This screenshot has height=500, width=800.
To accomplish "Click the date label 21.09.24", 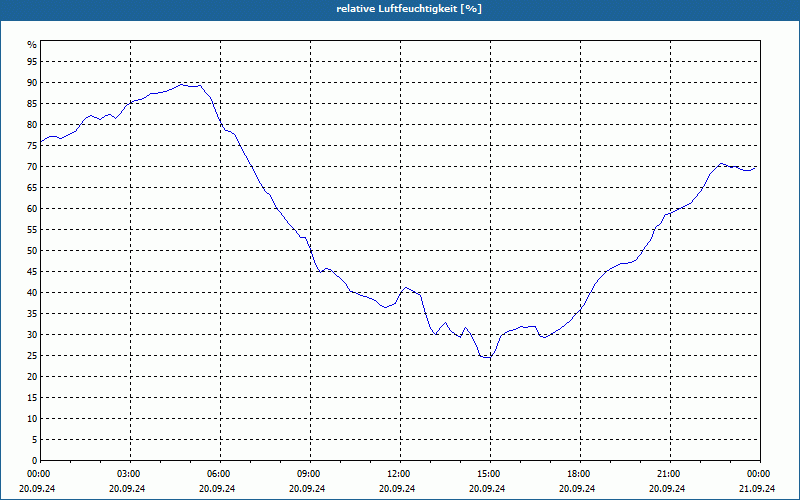I will tap(757, 489).
